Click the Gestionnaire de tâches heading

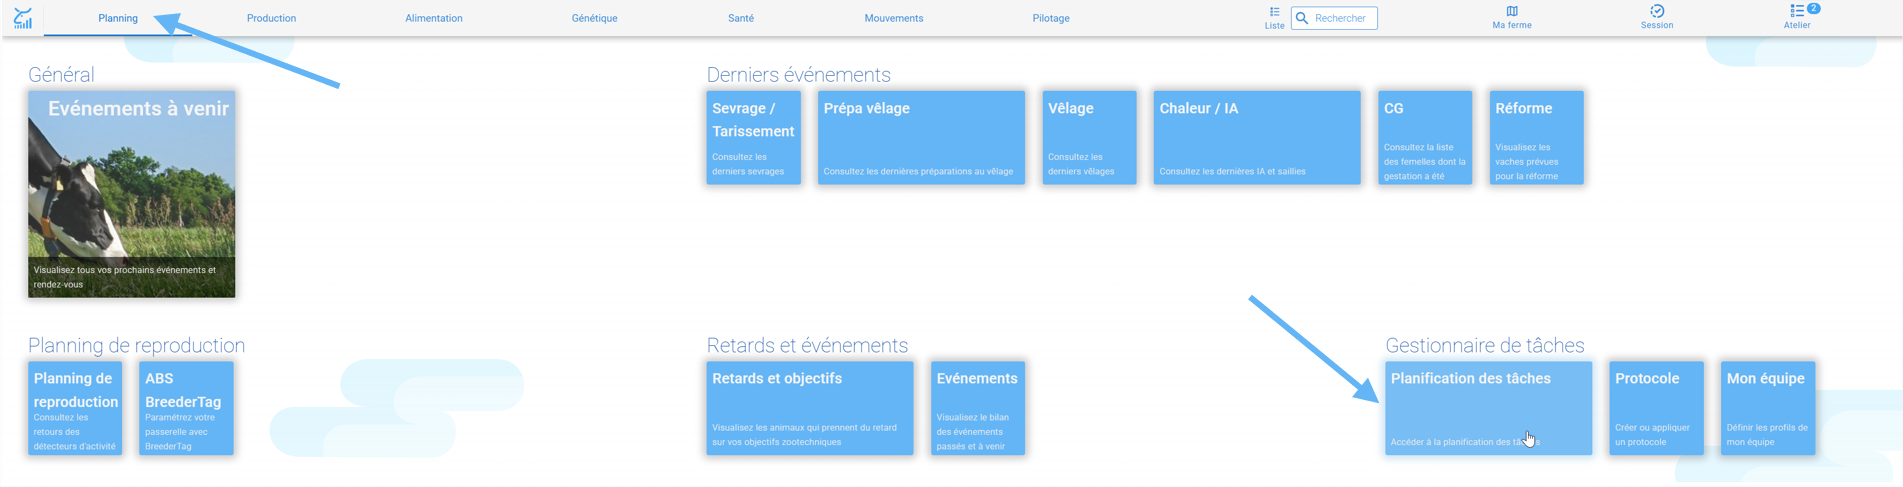1485,345
